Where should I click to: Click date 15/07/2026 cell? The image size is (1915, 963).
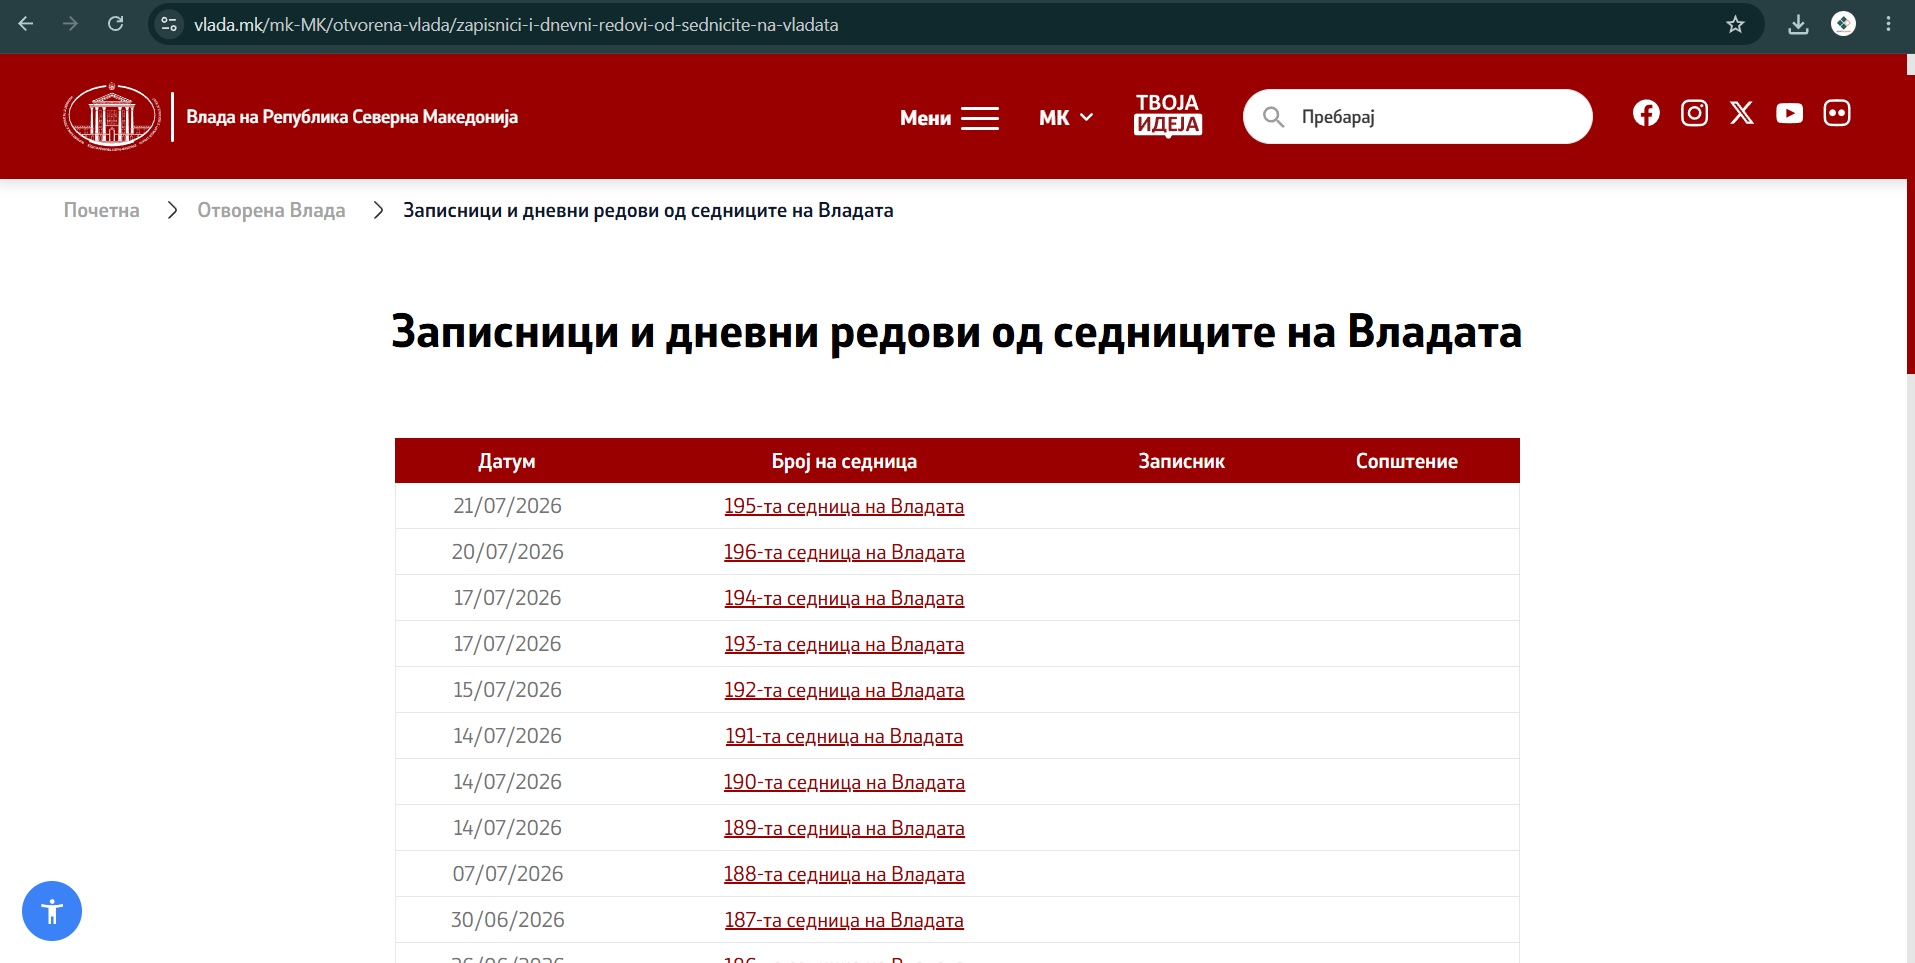click(x=507, y=690)
